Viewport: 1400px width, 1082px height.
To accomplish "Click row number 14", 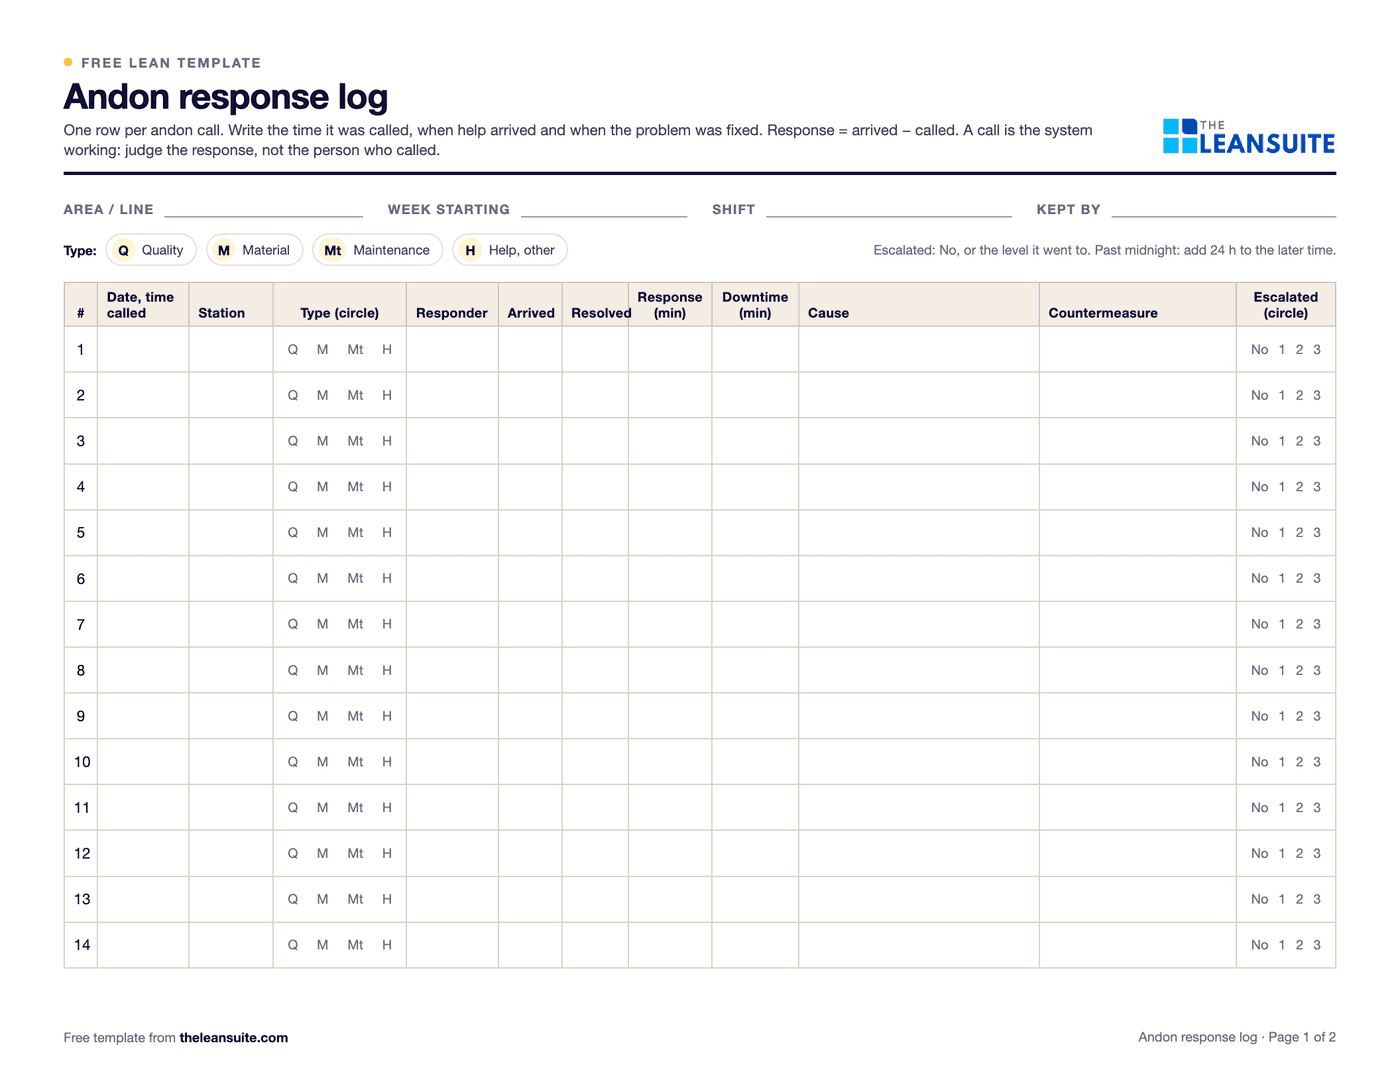I will [x=82, y=945].
